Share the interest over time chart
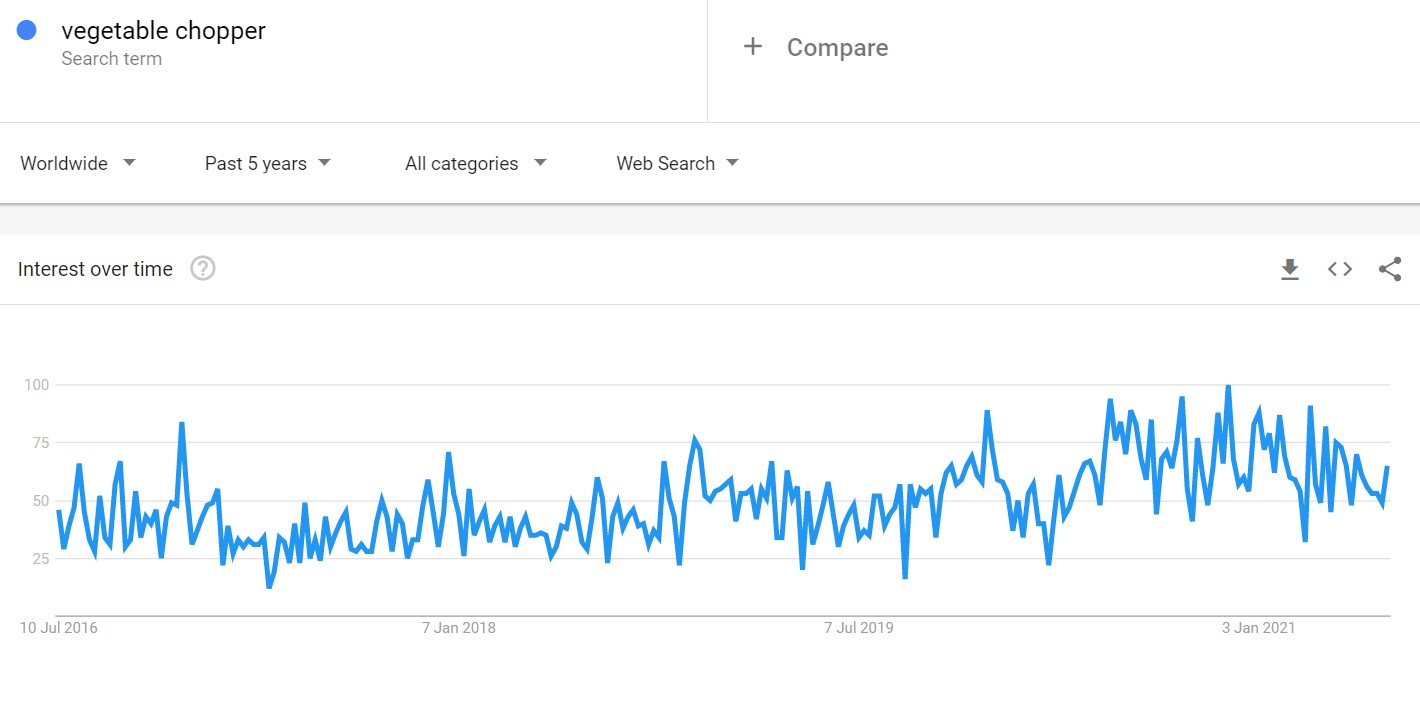Image resolution: width=1420 pixels, height=710 pixels. tap(1390, 269)
